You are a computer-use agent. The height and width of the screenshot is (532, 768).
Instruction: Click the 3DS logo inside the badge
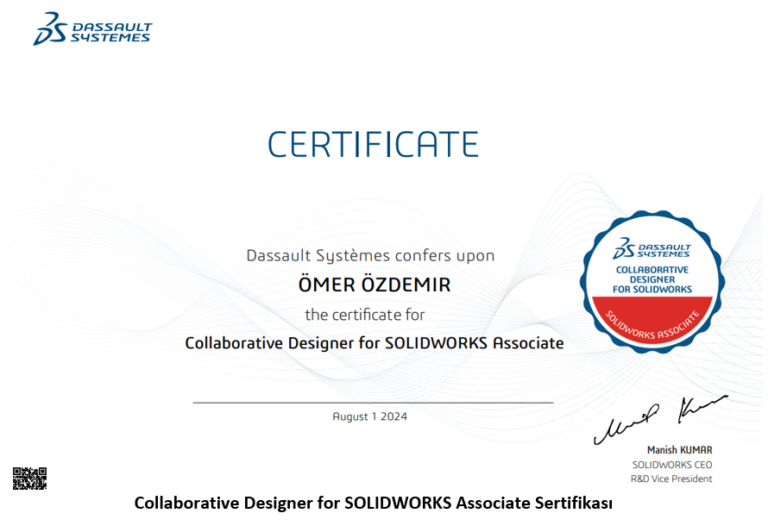[626, 248]
